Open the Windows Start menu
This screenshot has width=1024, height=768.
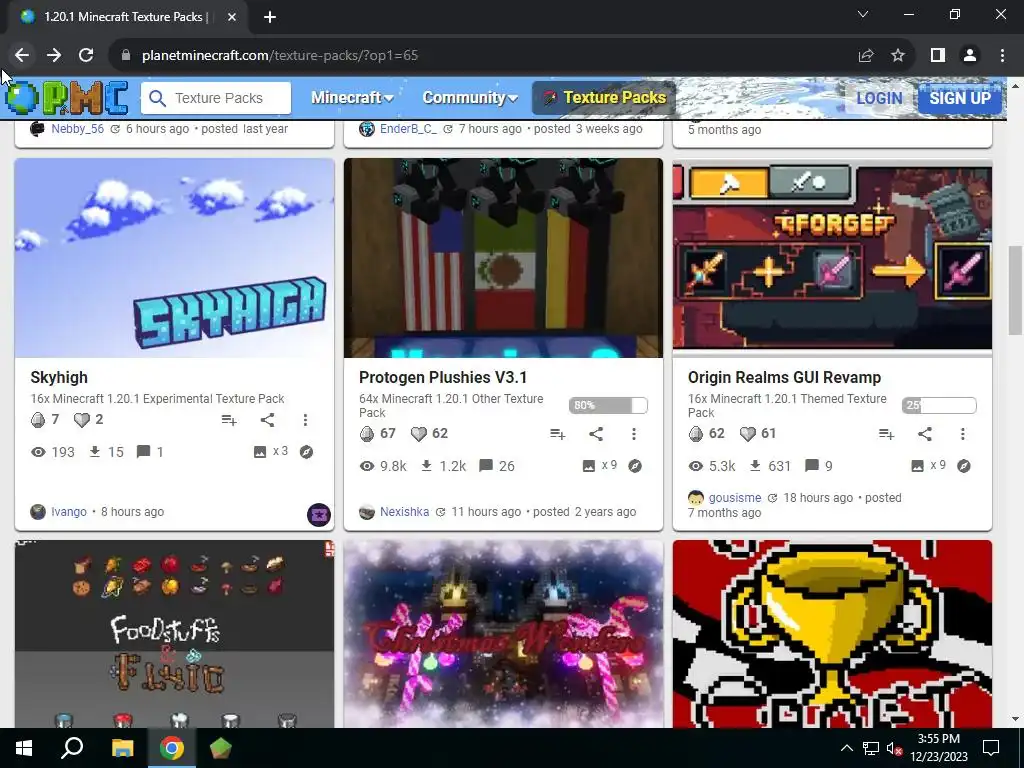[24, 748]
